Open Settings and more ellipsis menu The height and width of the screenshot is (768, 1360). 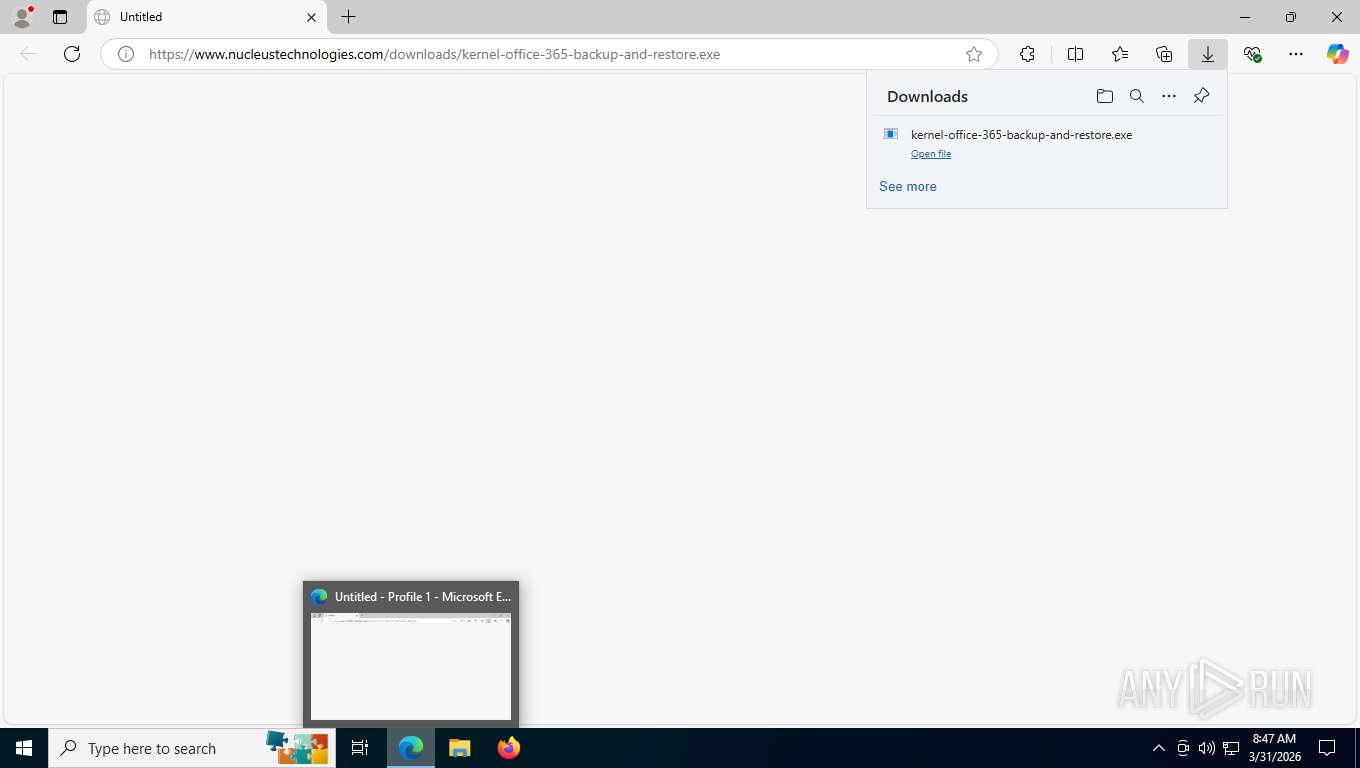[1296, 54]
